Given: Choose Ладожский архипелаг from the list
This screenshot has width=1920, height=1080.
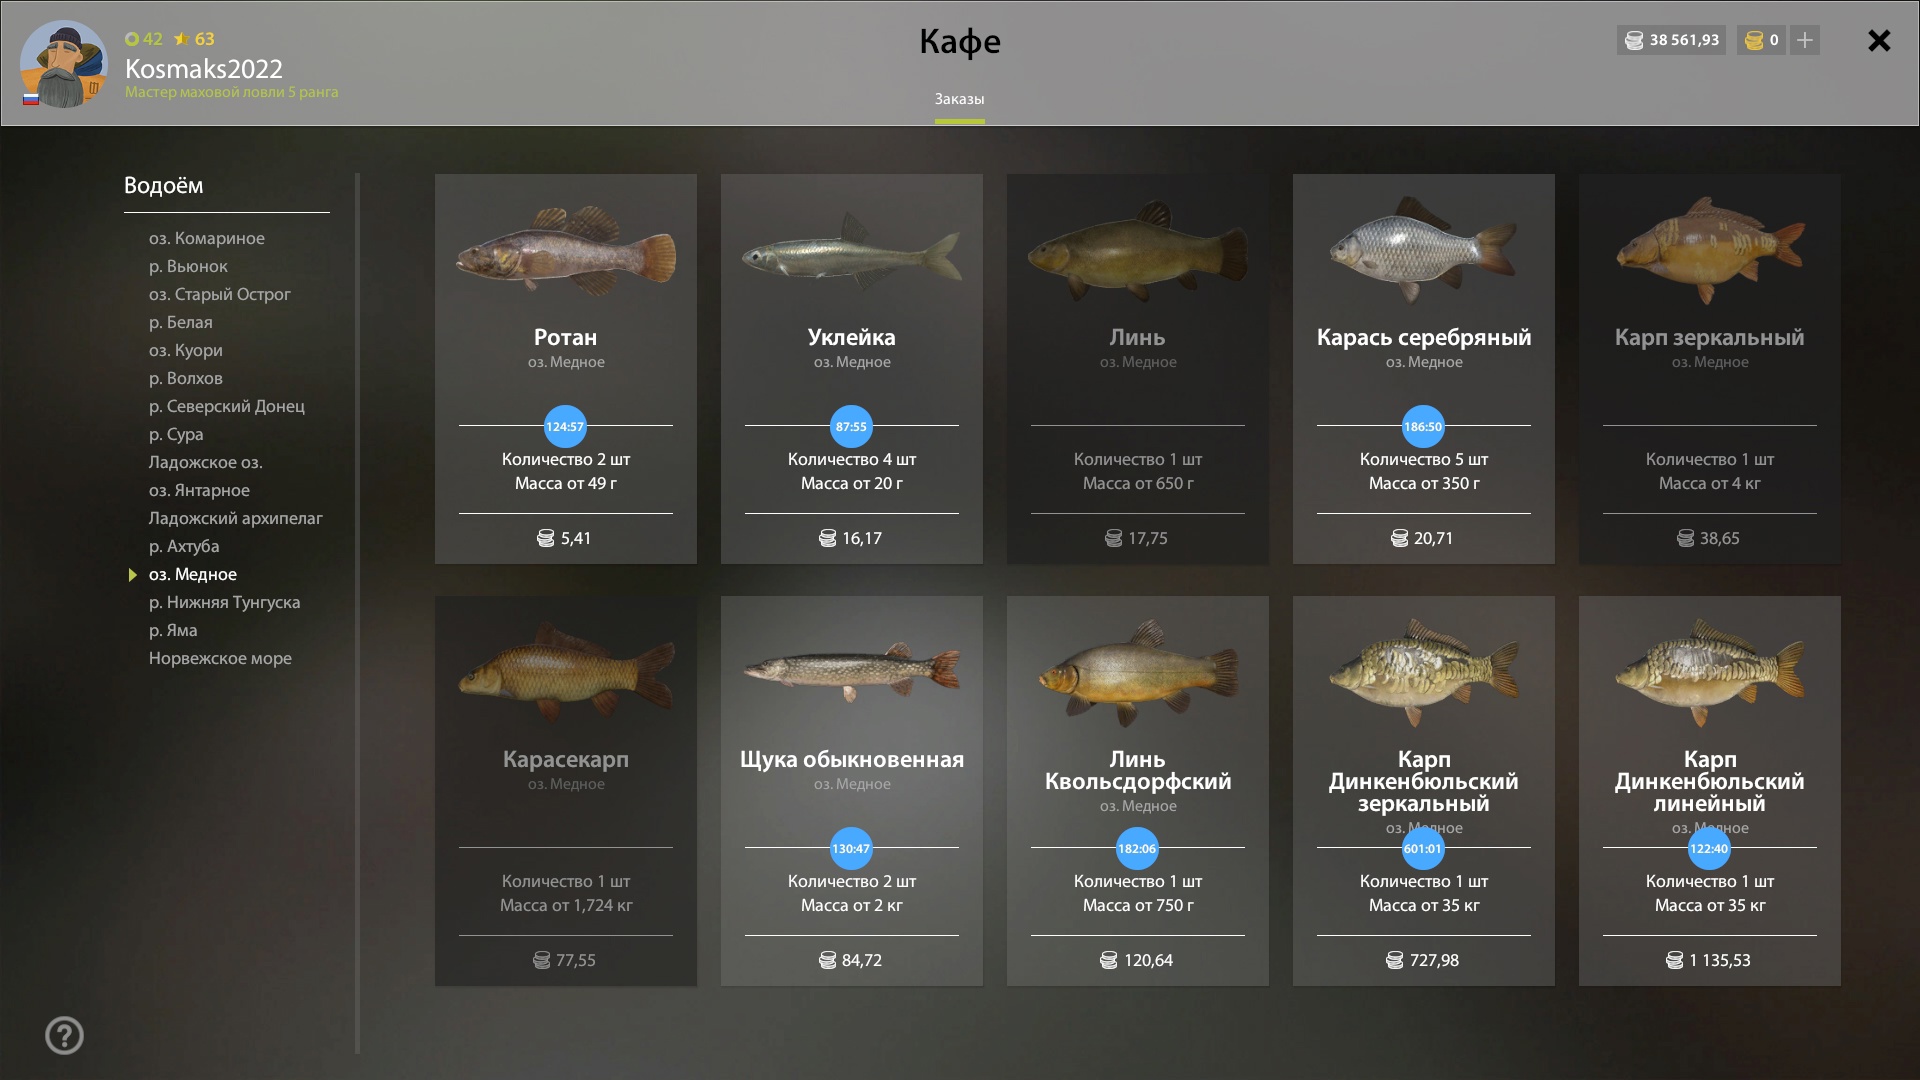Looking at the screenshot, I should (236, 518).
